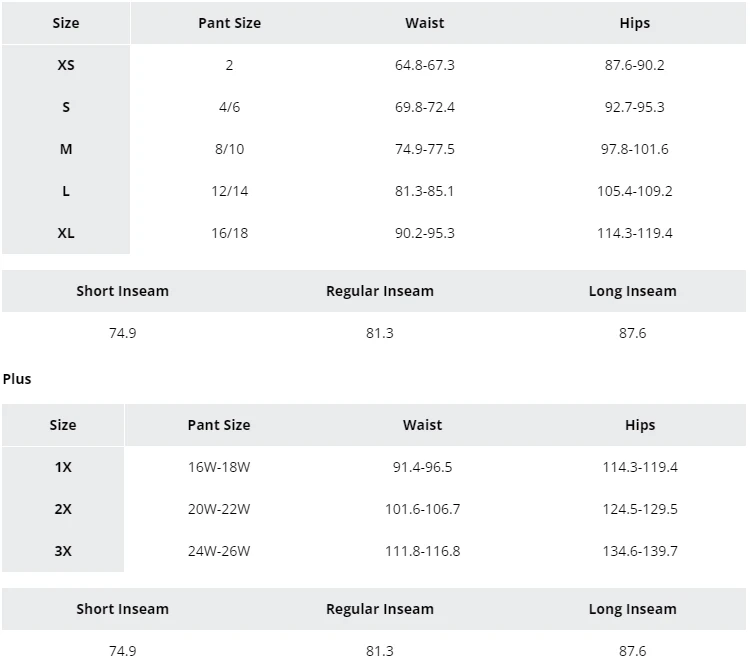Select the 12/14 pant size cell
Screen dimensions: 750x666
229,191
